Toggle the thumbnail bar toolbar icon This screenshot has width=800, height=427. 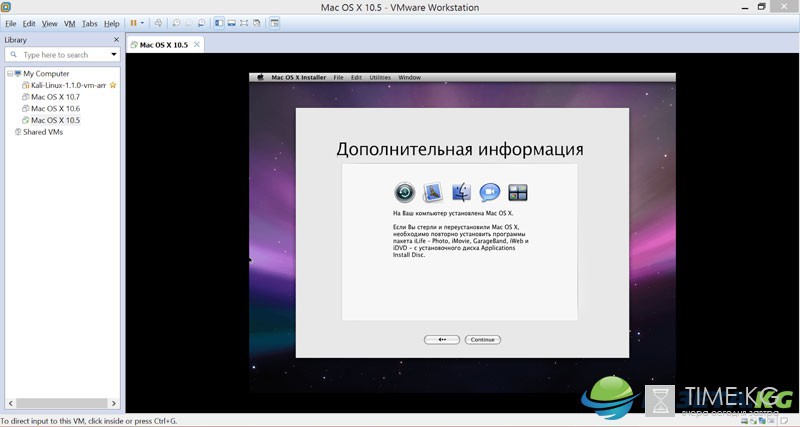(x=232, y=23)
